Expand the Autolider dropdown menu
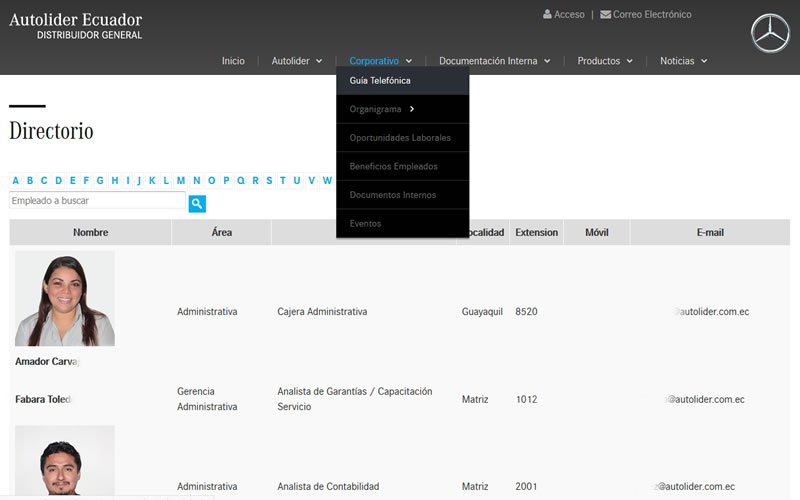800x500 pixels. tap(296, 61)
